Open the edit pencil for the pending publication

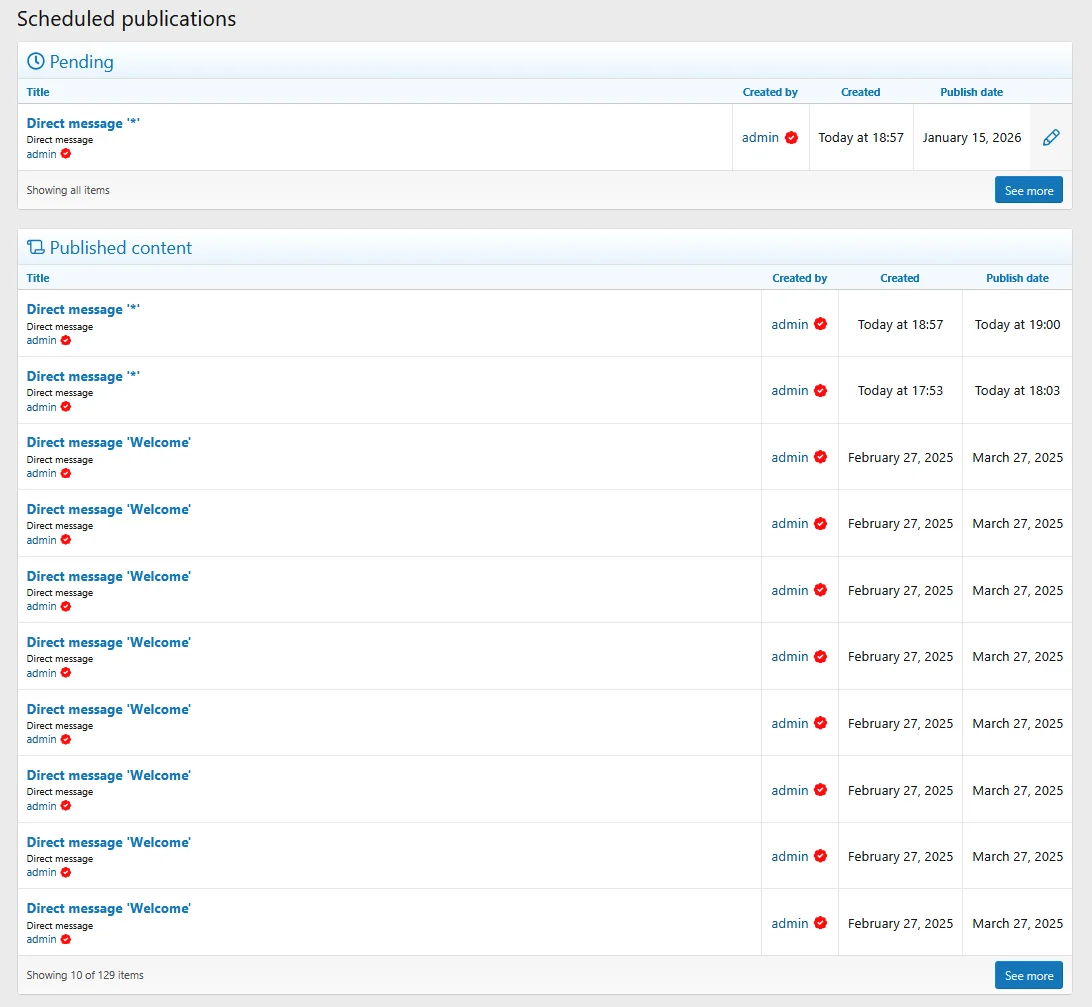(x=1051, y=137)
